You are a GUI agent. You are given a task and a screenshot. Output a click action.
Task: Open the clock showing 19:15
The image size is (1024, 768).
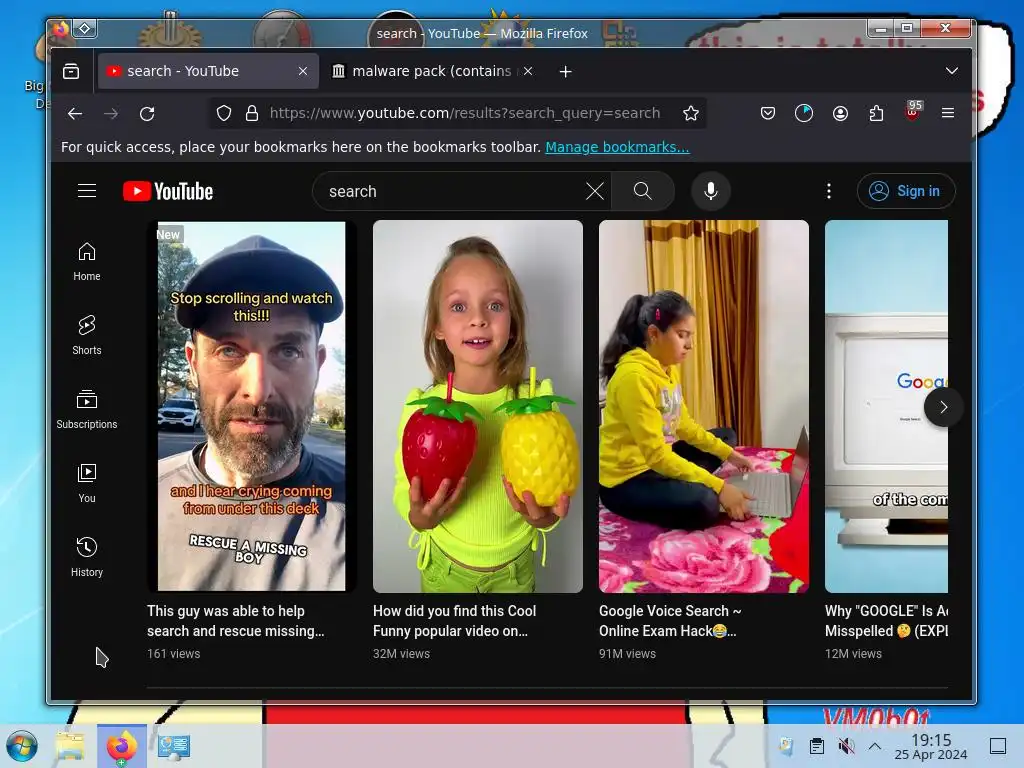(931, 746)
